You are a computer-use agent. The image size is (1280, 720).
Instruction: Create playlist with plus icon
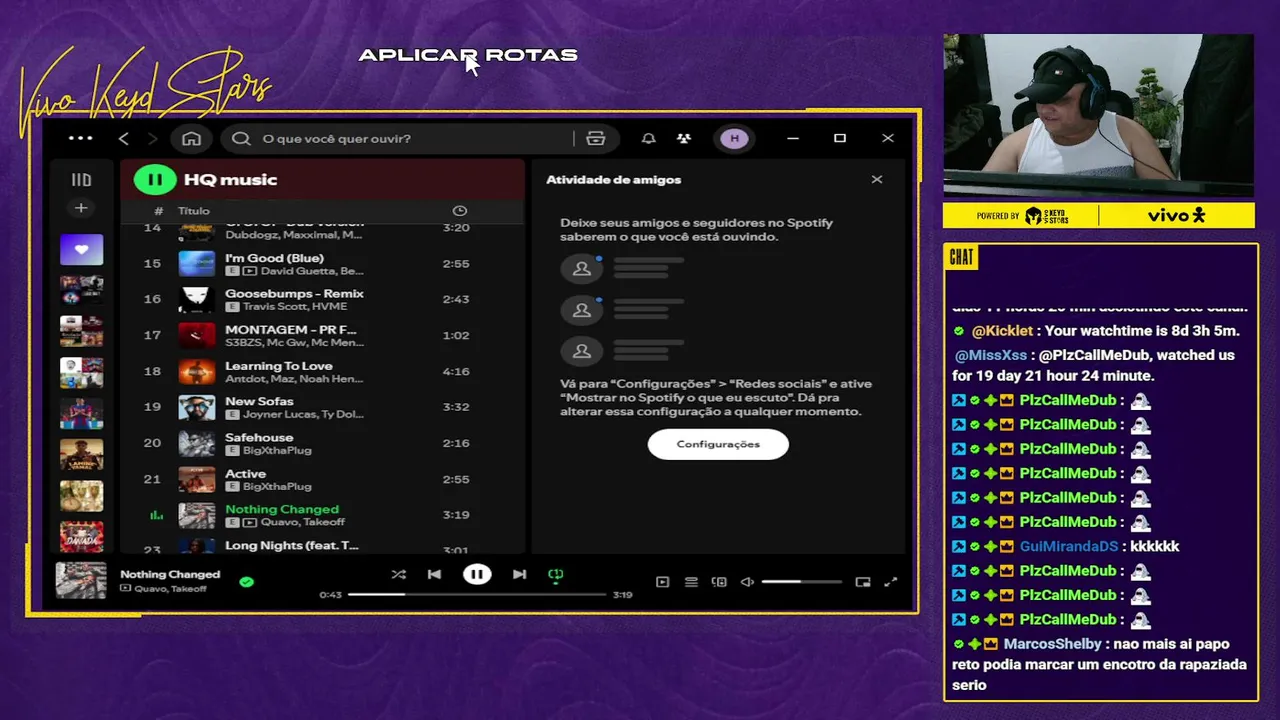click(x=81, y=208)
